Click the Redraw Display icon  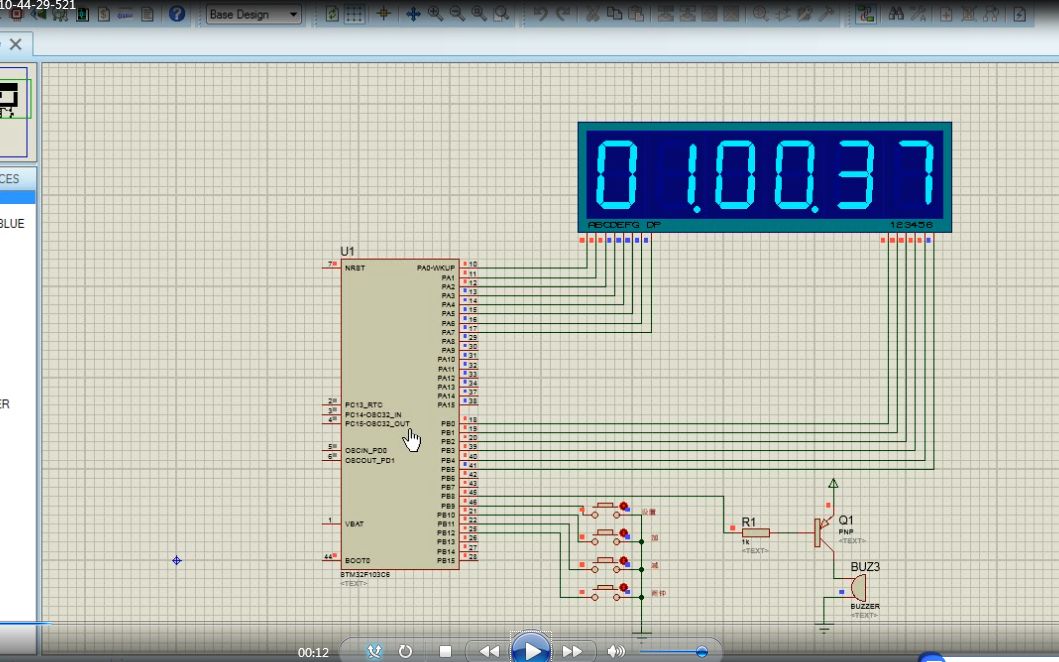tap(331, 10)
